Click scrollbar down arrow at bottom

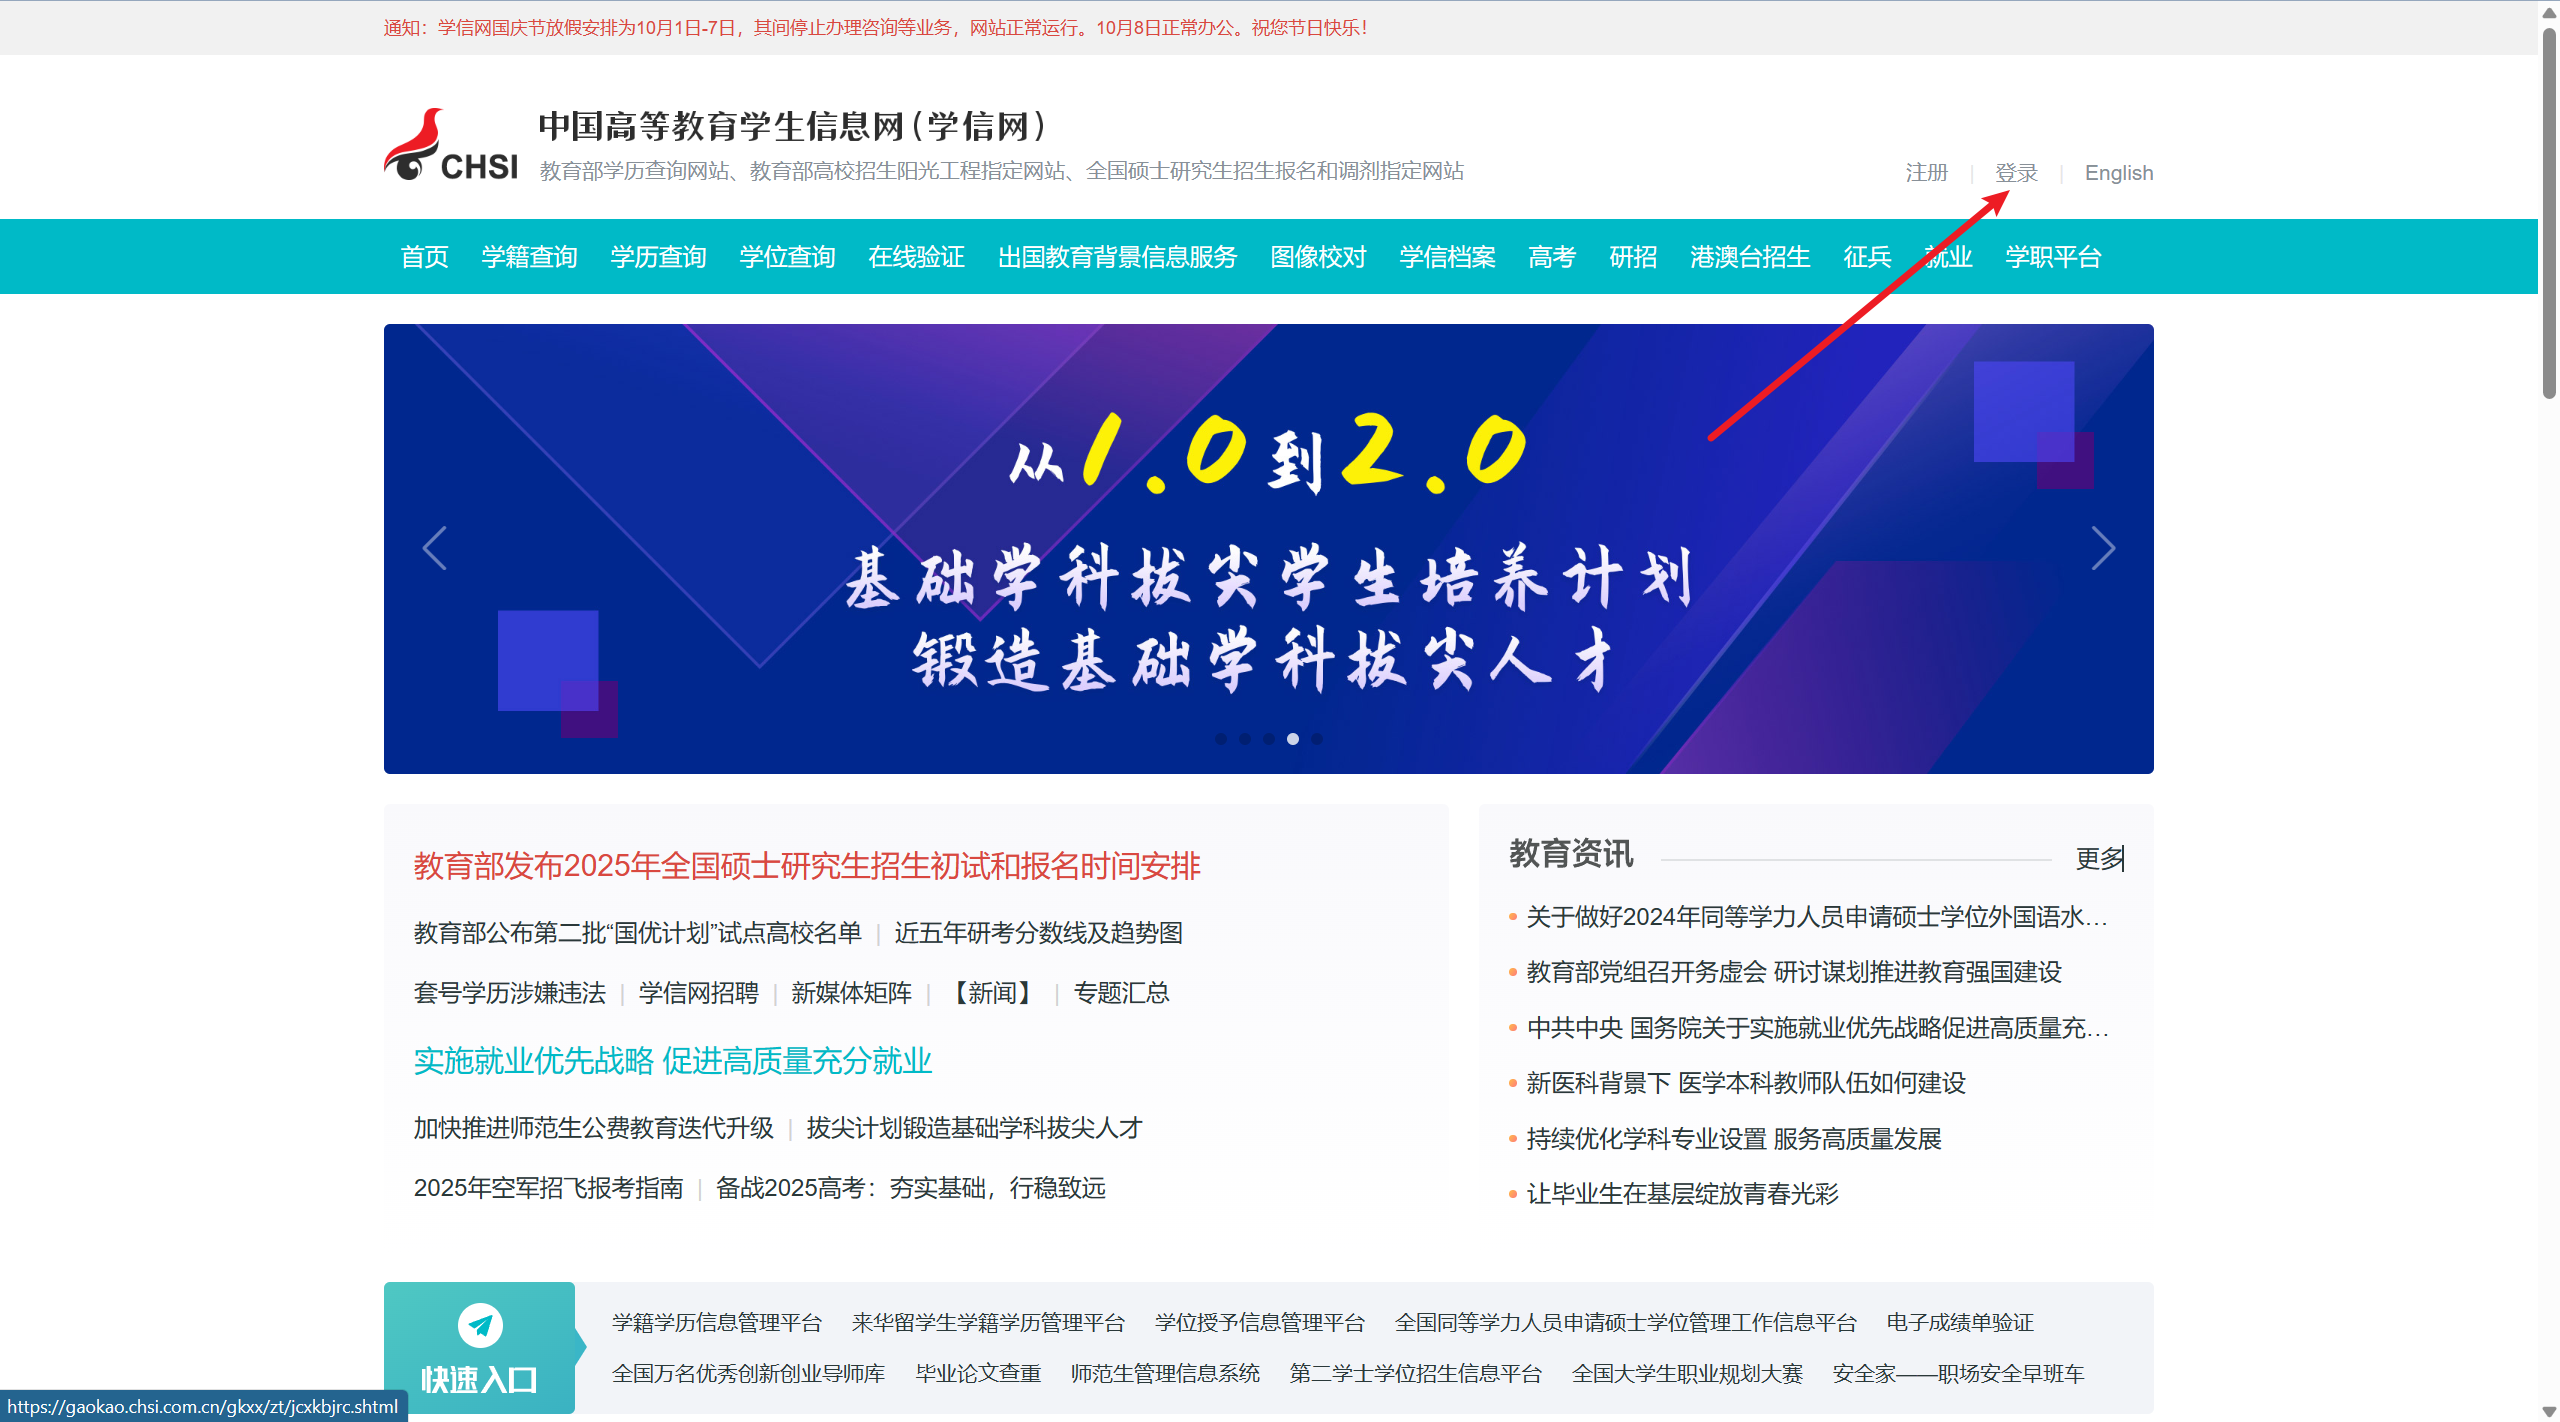pyautogui.click(x=2548, y=1411)
